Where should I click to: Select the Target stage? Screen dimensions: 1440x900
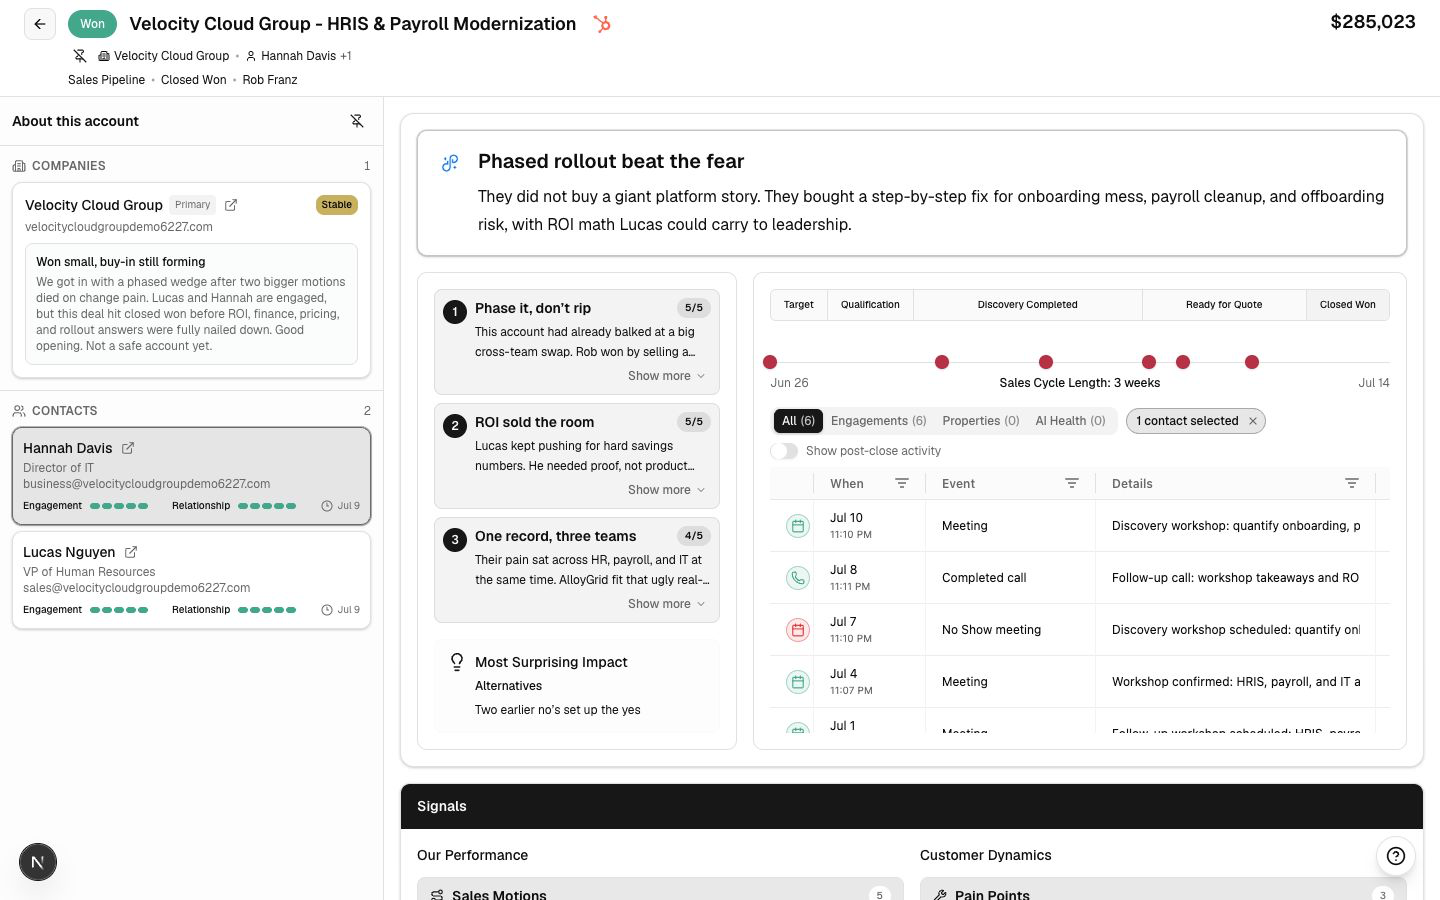[x=799, y=305]
